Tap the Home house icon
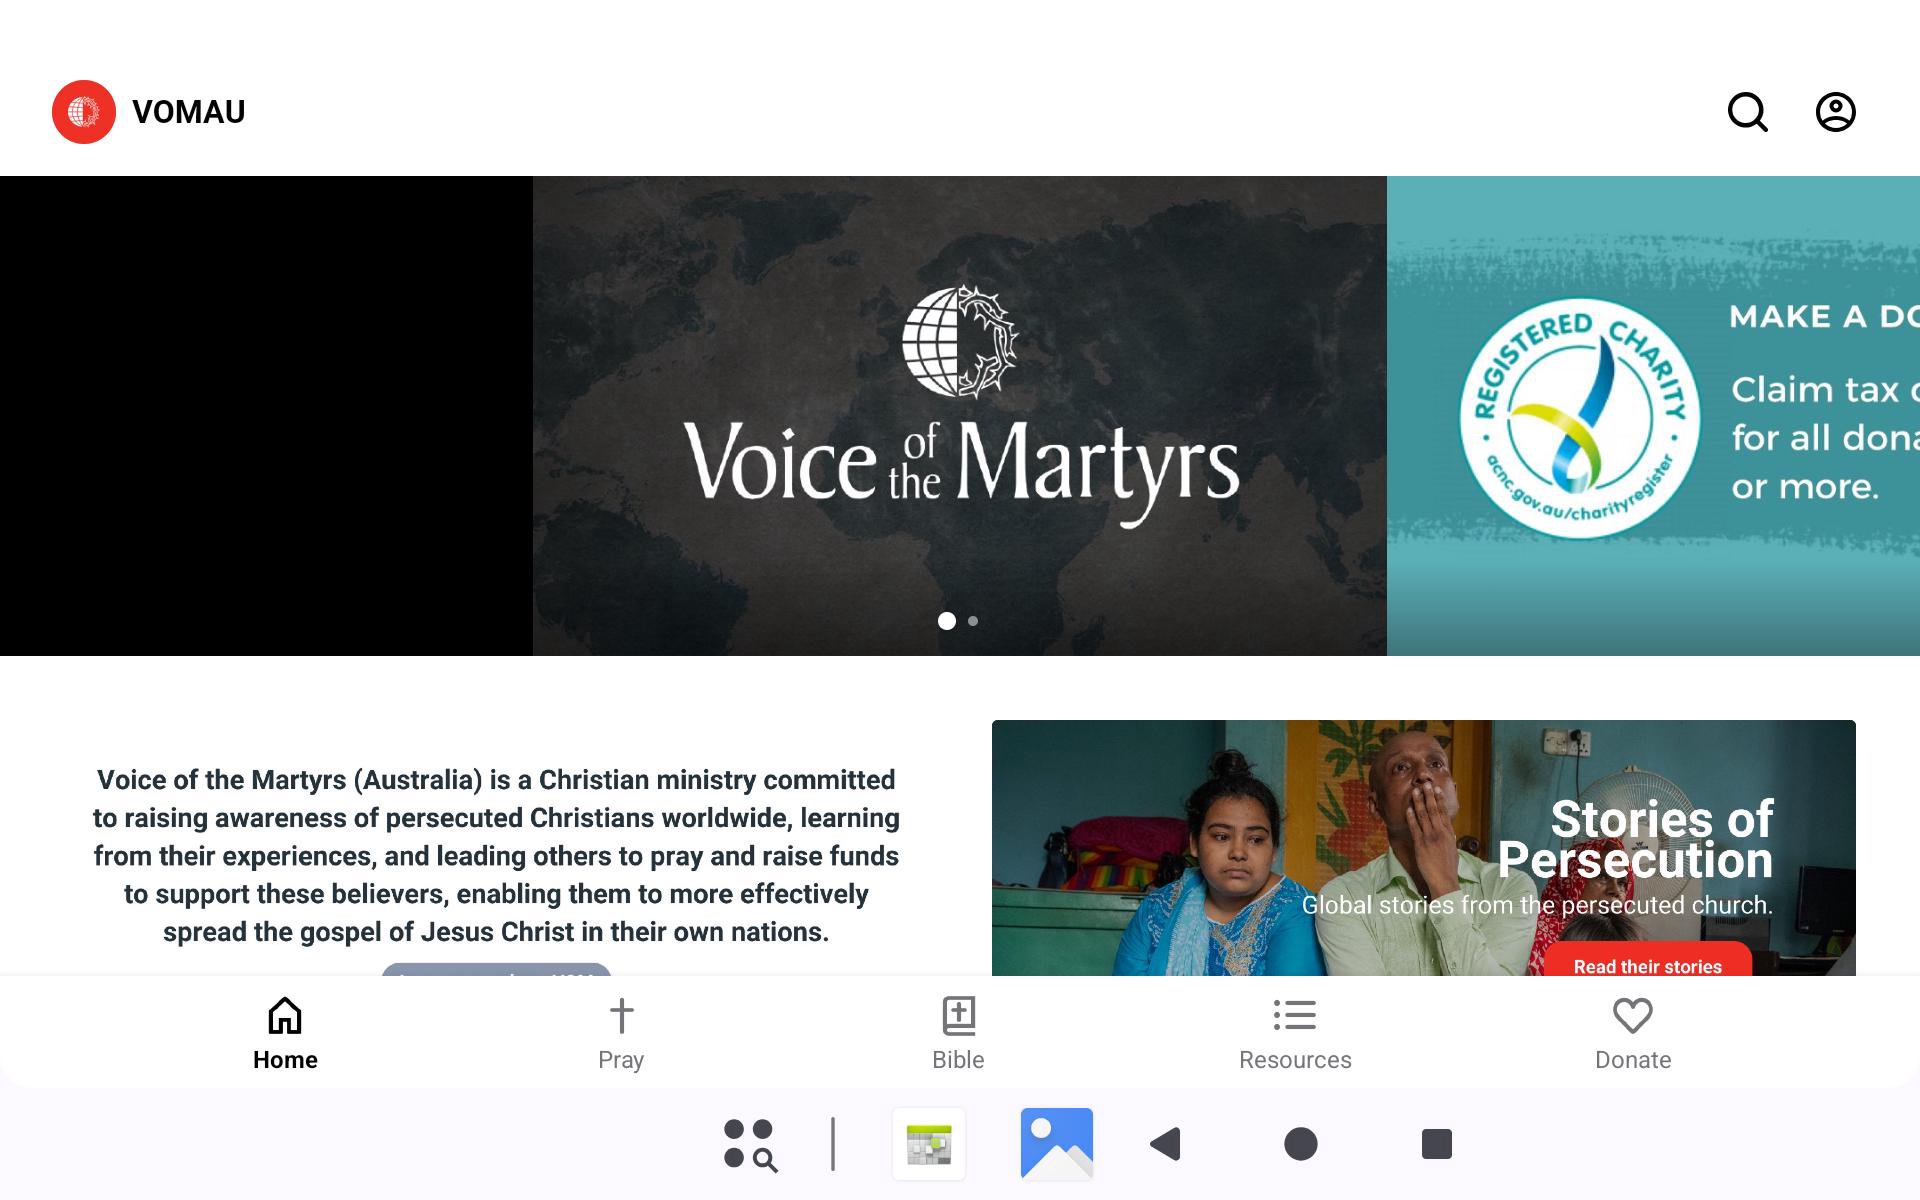Screen dimensions: 1920x1200 285,1016
